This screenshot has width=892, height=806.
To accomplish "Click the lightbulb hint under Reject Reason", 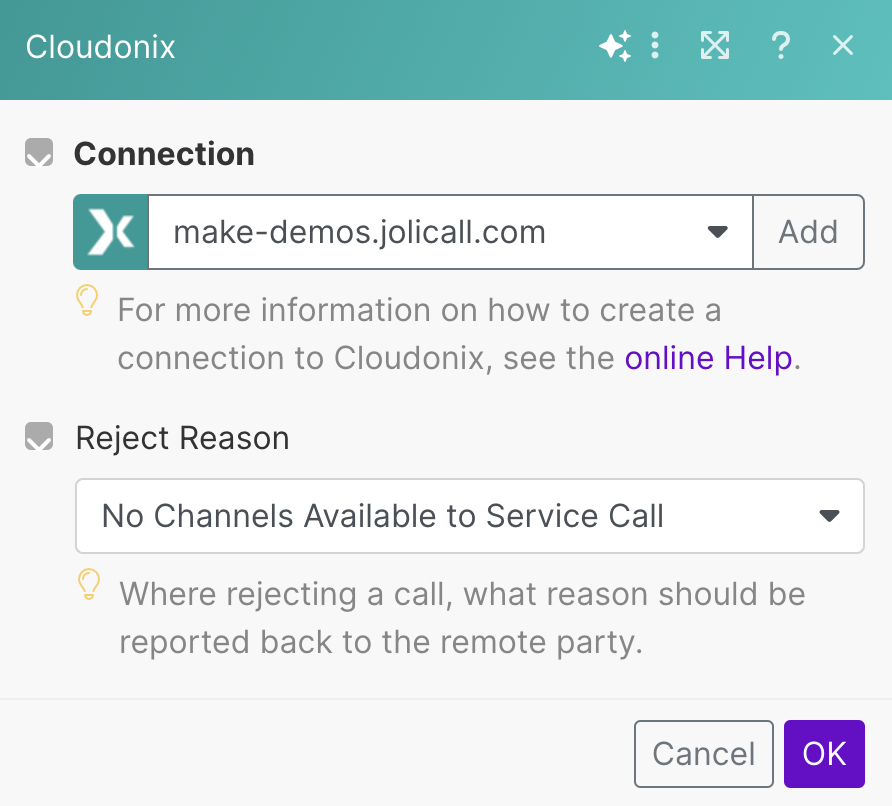I will point(90,585).
